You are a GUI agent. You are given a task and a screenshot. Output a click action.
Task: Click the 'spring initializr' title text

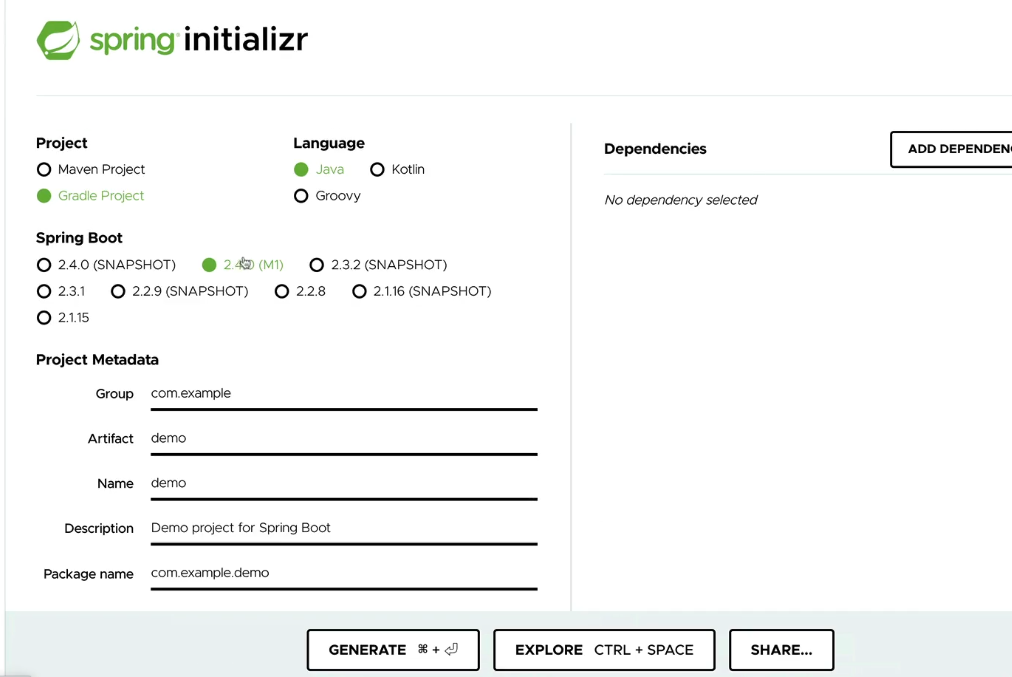[x=199, y=40]
